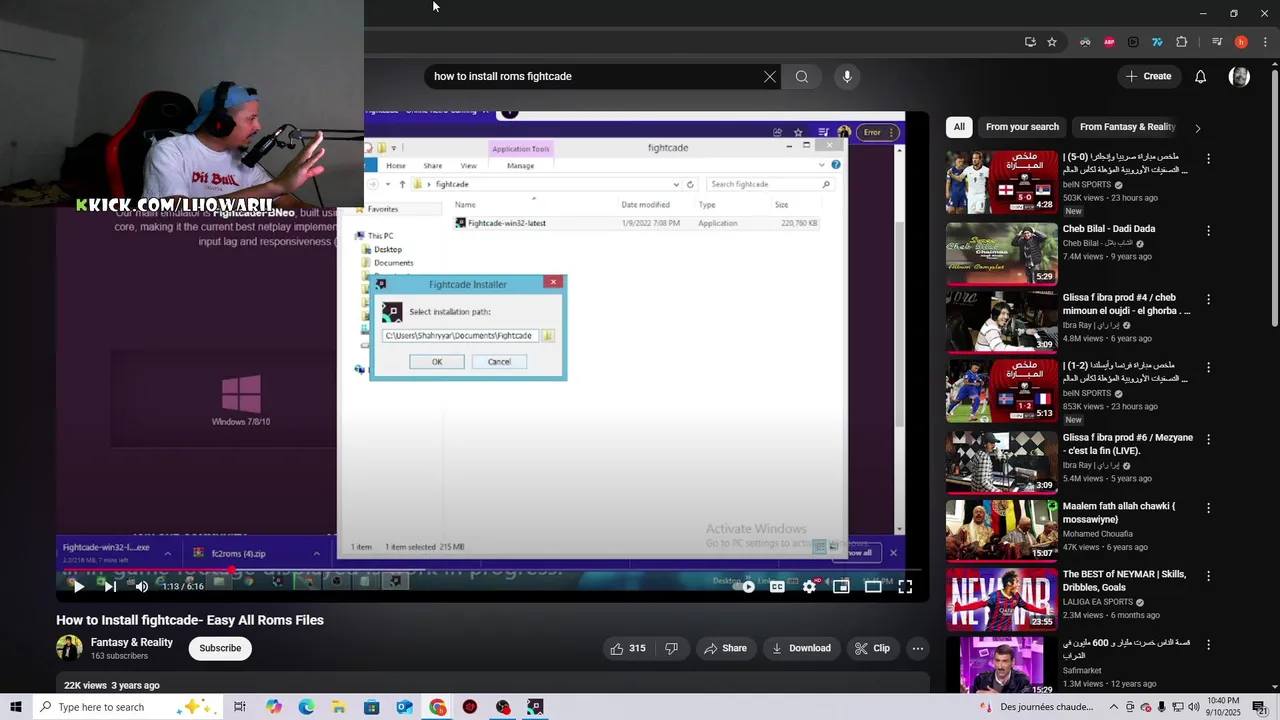Image resolution: width=1280 pixels, height=720 pixels.
Task: Click the install app icon in address bar
Action: [x=1030, y=42]
